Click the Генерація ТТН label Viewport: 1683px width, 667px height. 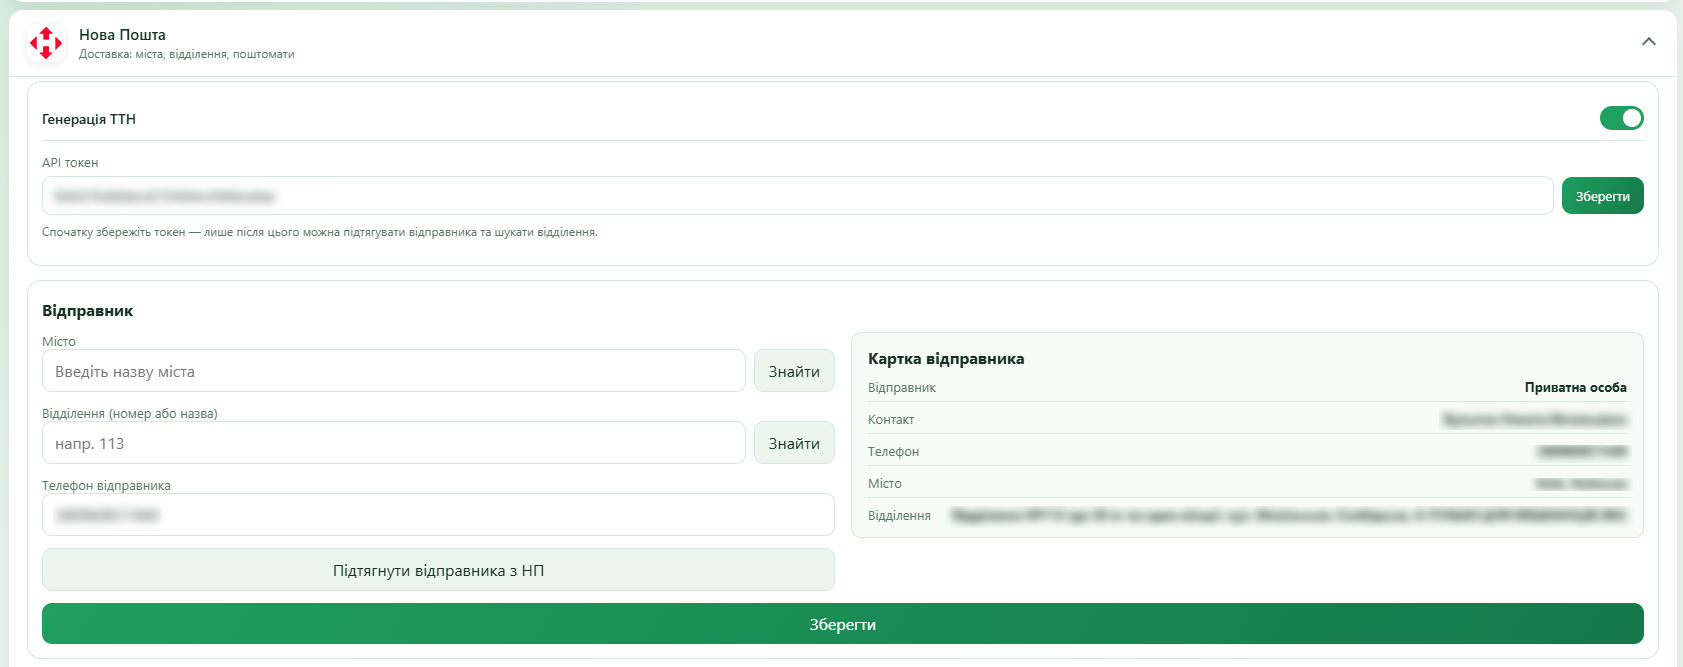[89, 119]
